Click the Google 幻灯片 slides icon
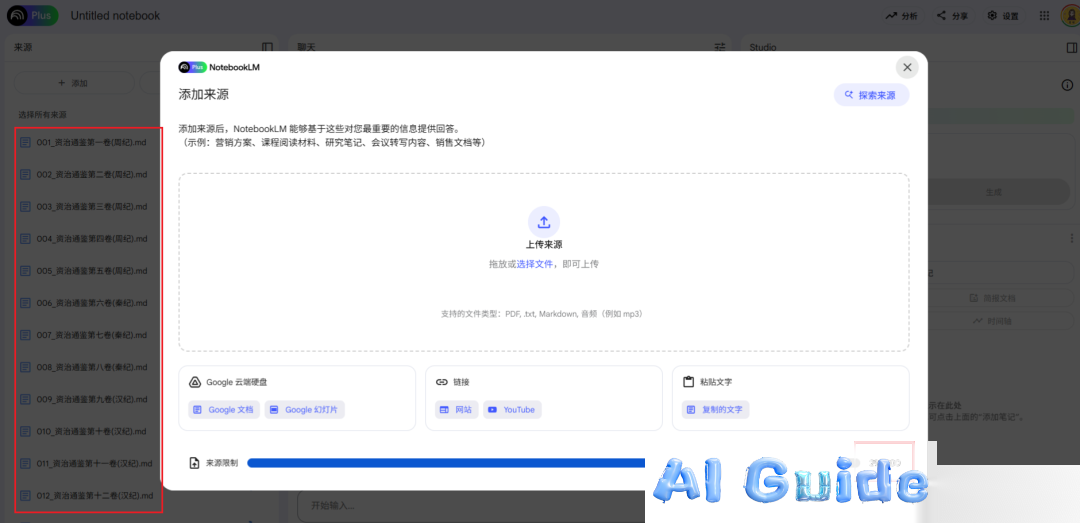This screenshot has height=523, width=1080. 273,409
